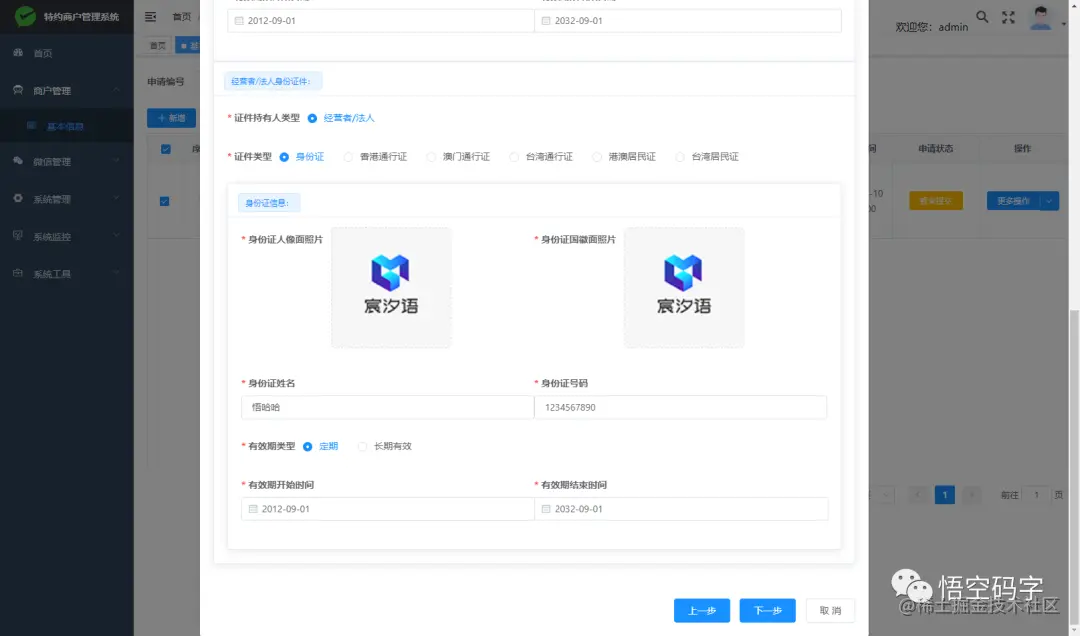Expand the 系统监控 menu chevron
Viewport: 1080px width, 636px height.
(116, 235)
